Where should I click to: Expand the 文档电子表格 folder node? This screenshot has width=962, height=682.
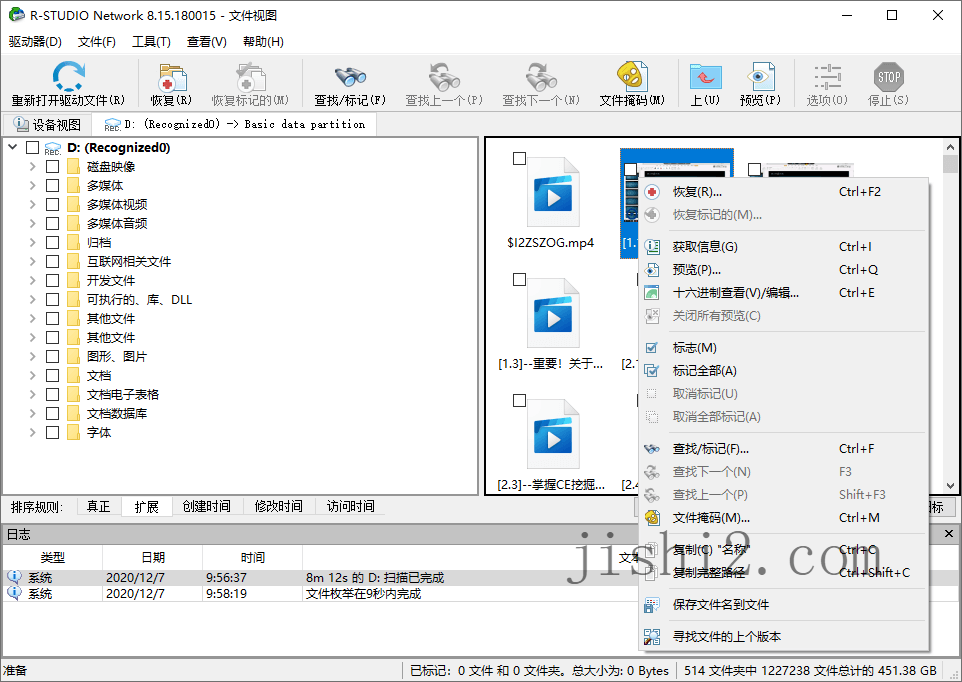click(33, 394)
